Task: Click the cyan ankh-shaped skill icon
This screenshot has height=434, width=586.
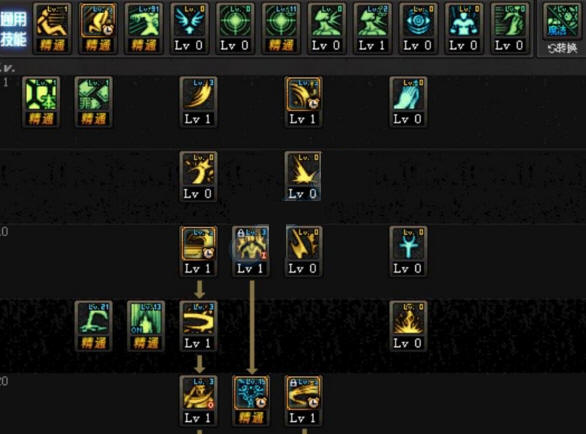Action: tap(408, 252)
